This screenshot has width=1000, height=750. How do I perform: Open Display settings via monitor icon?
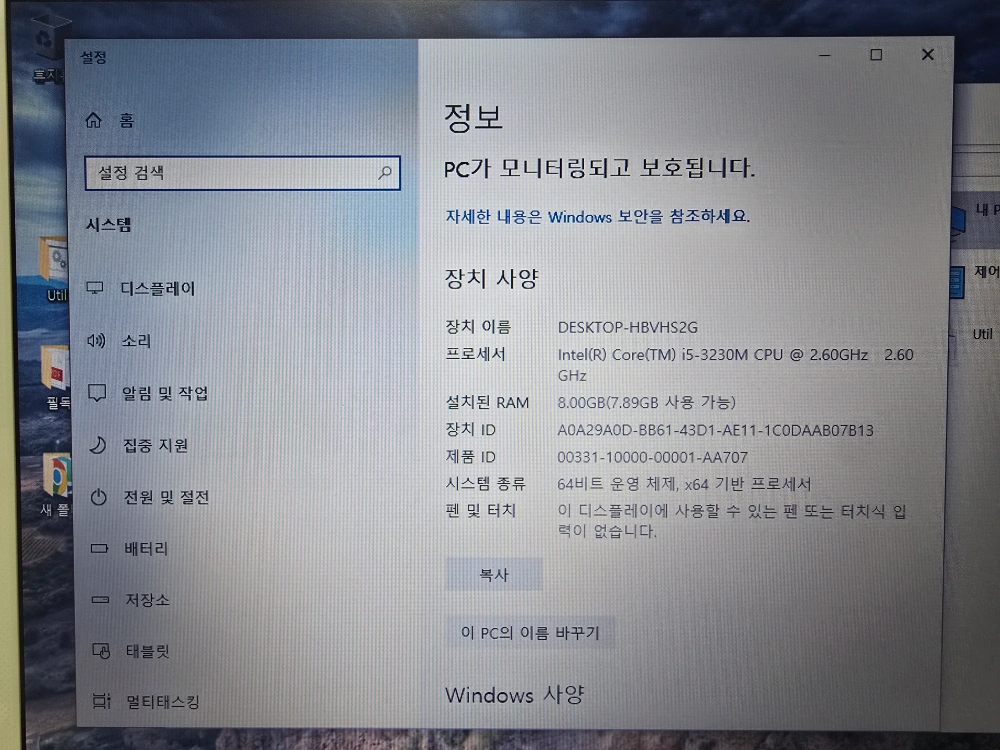coord(96,289)
